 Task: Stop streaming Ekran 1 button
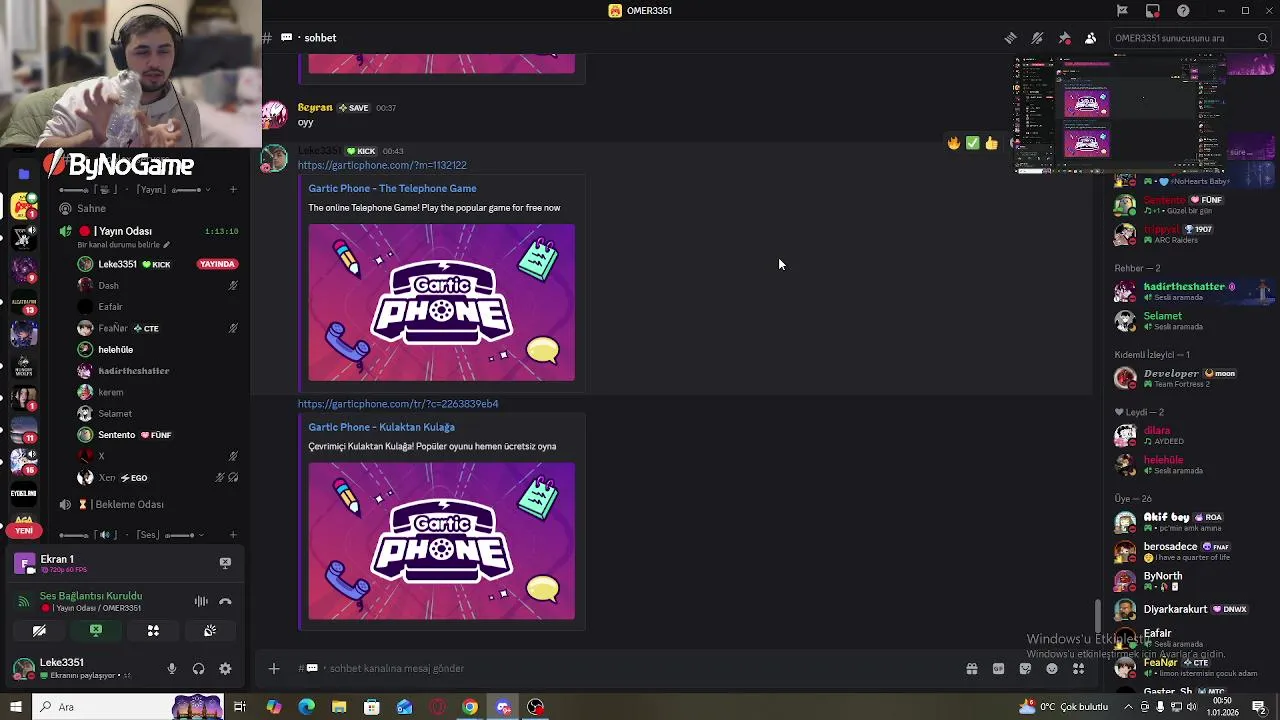225,563
